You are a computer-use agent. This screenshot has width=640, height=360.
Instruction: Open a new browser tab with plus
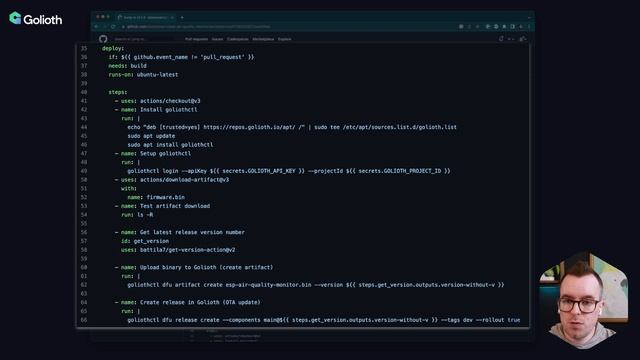coord(182,18)
